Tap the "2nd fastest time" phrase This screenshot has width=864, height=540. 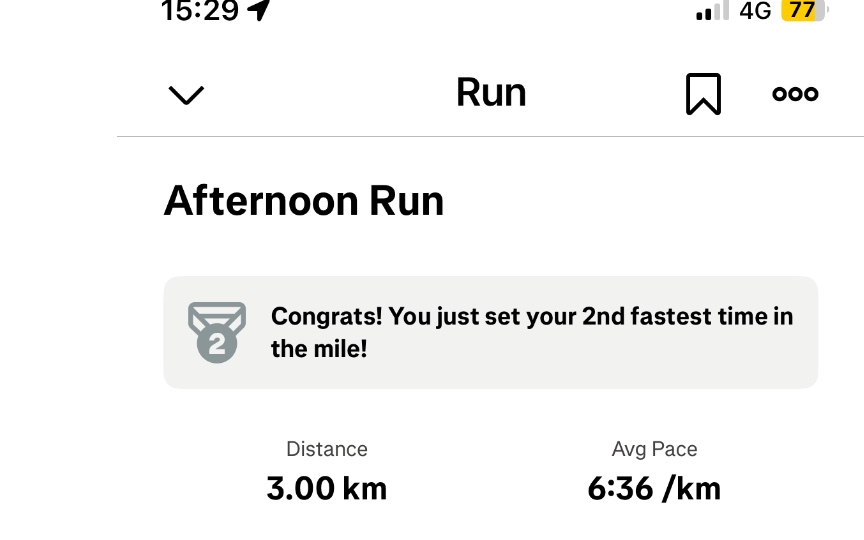tap(652, 317)
